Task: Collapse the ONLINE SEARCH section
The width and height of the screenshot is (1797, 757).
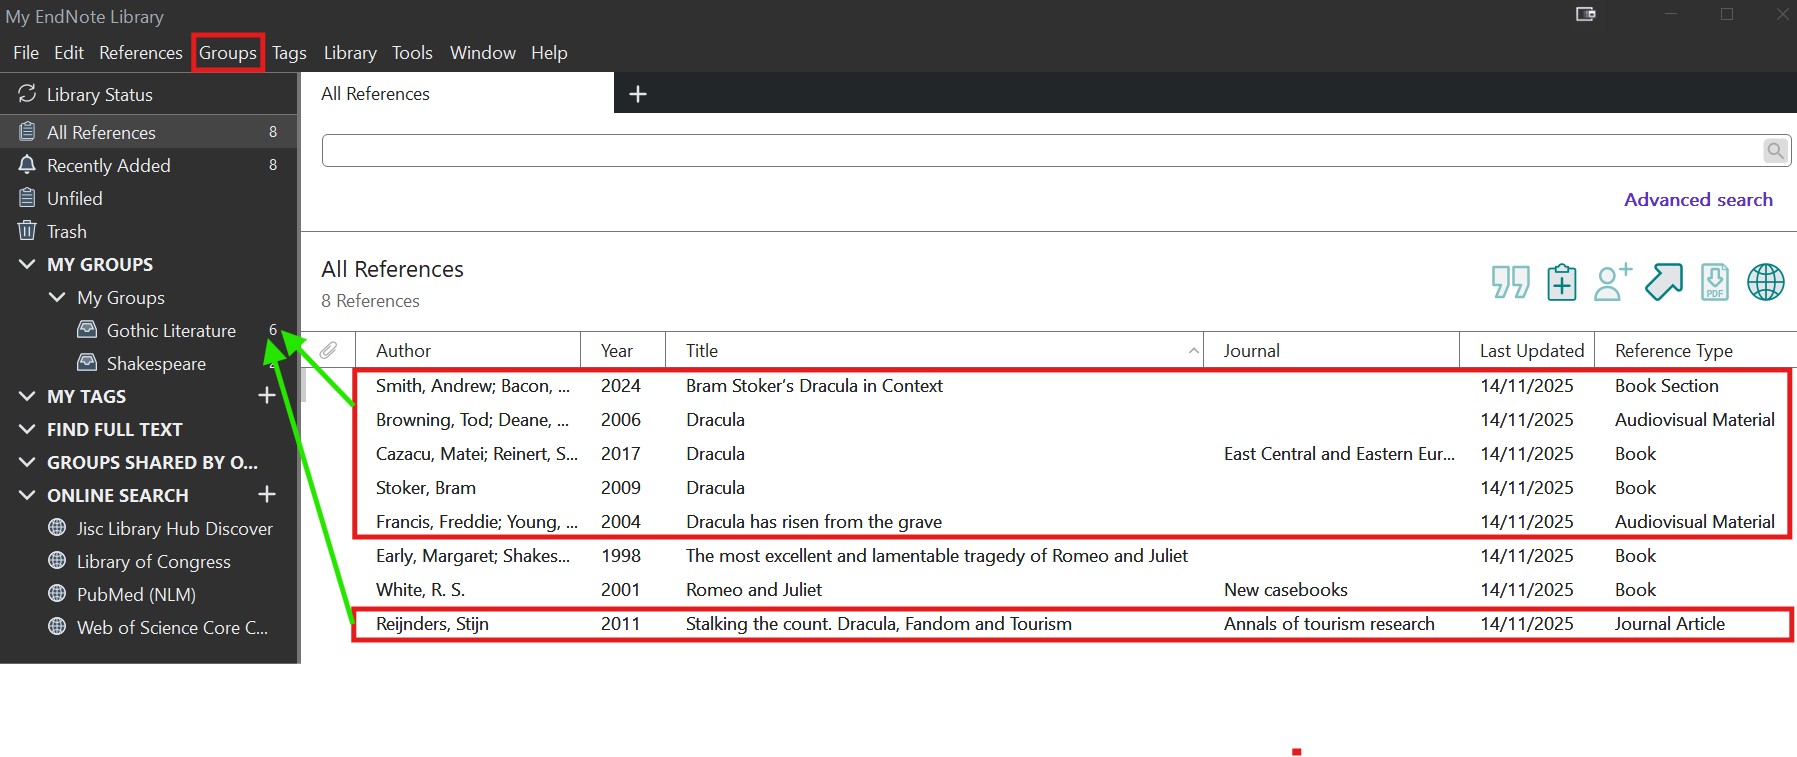Action: (27, 495)
